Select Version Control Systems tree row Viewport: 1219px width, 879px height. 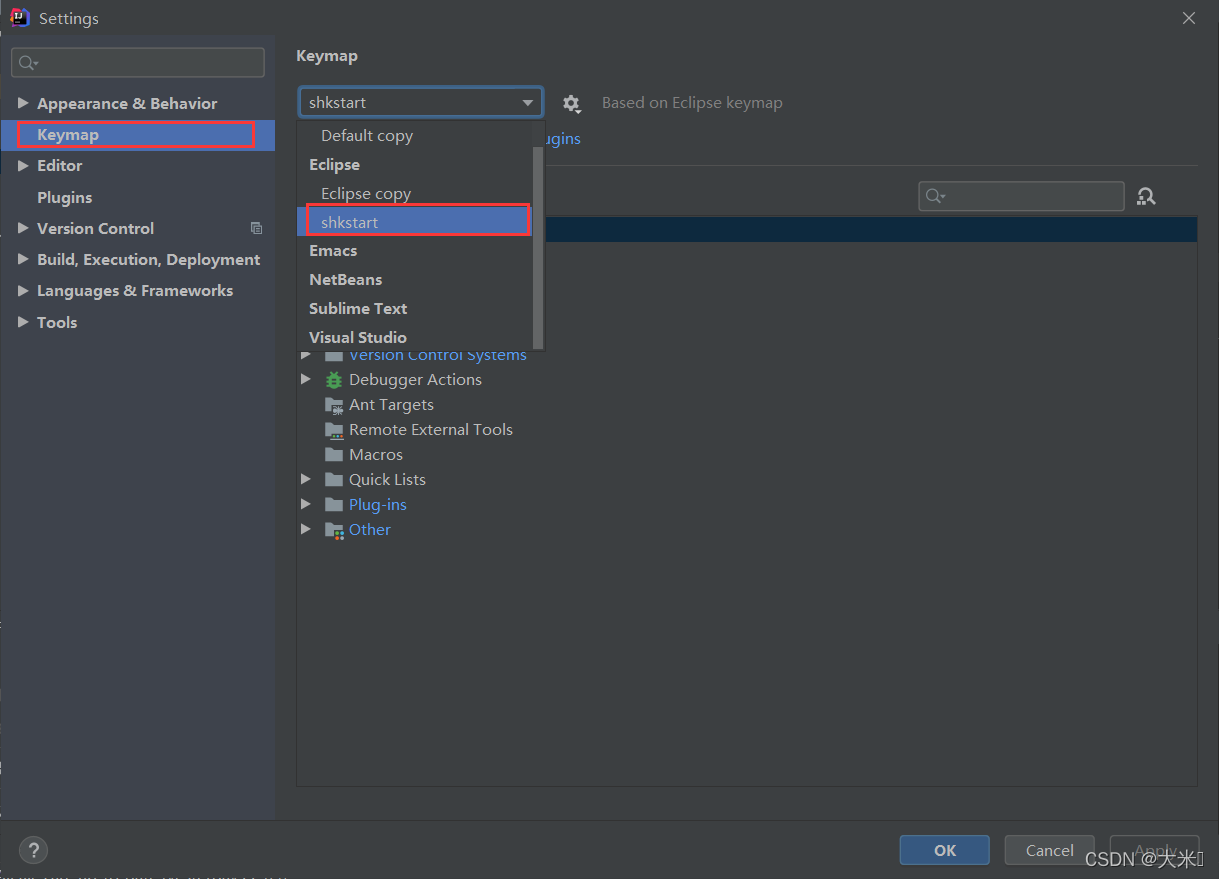pyautogui.click(x=747, y=355)
